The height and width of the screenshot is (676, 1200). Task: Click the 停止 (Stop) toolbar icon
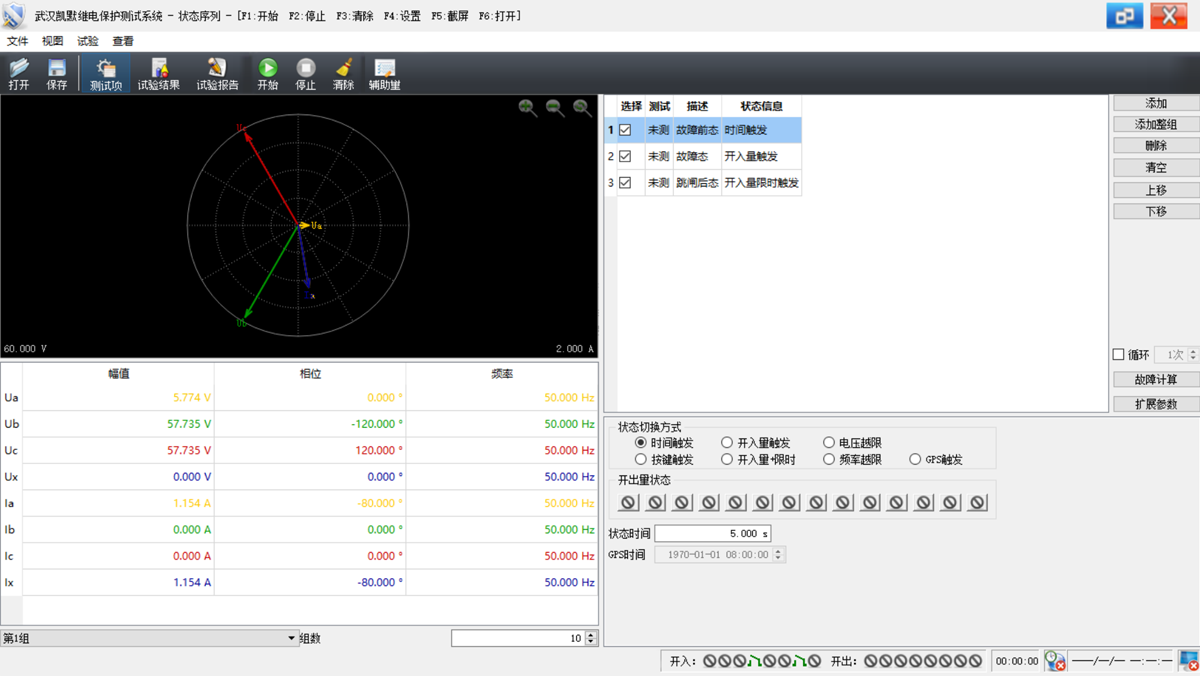pyautogui.click(x=305, y=68)
